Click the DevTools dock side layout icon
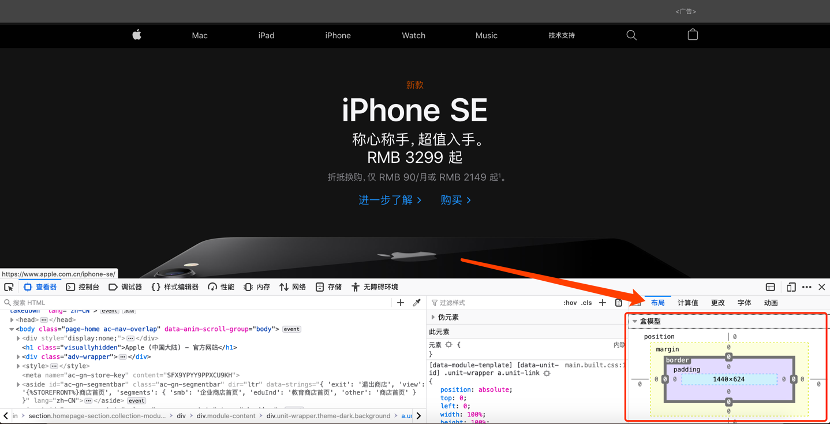Image resolution: width=830 pixels, height=424 pixels. point(771,287)
